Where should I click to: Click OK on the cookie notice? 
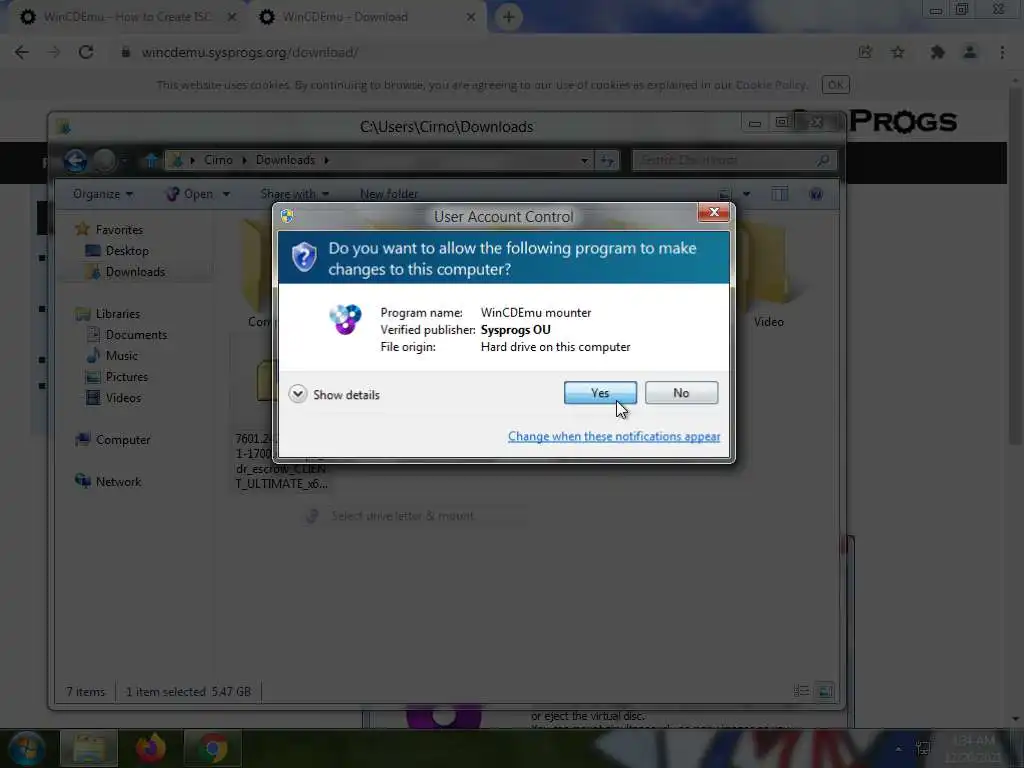[835, 85]
